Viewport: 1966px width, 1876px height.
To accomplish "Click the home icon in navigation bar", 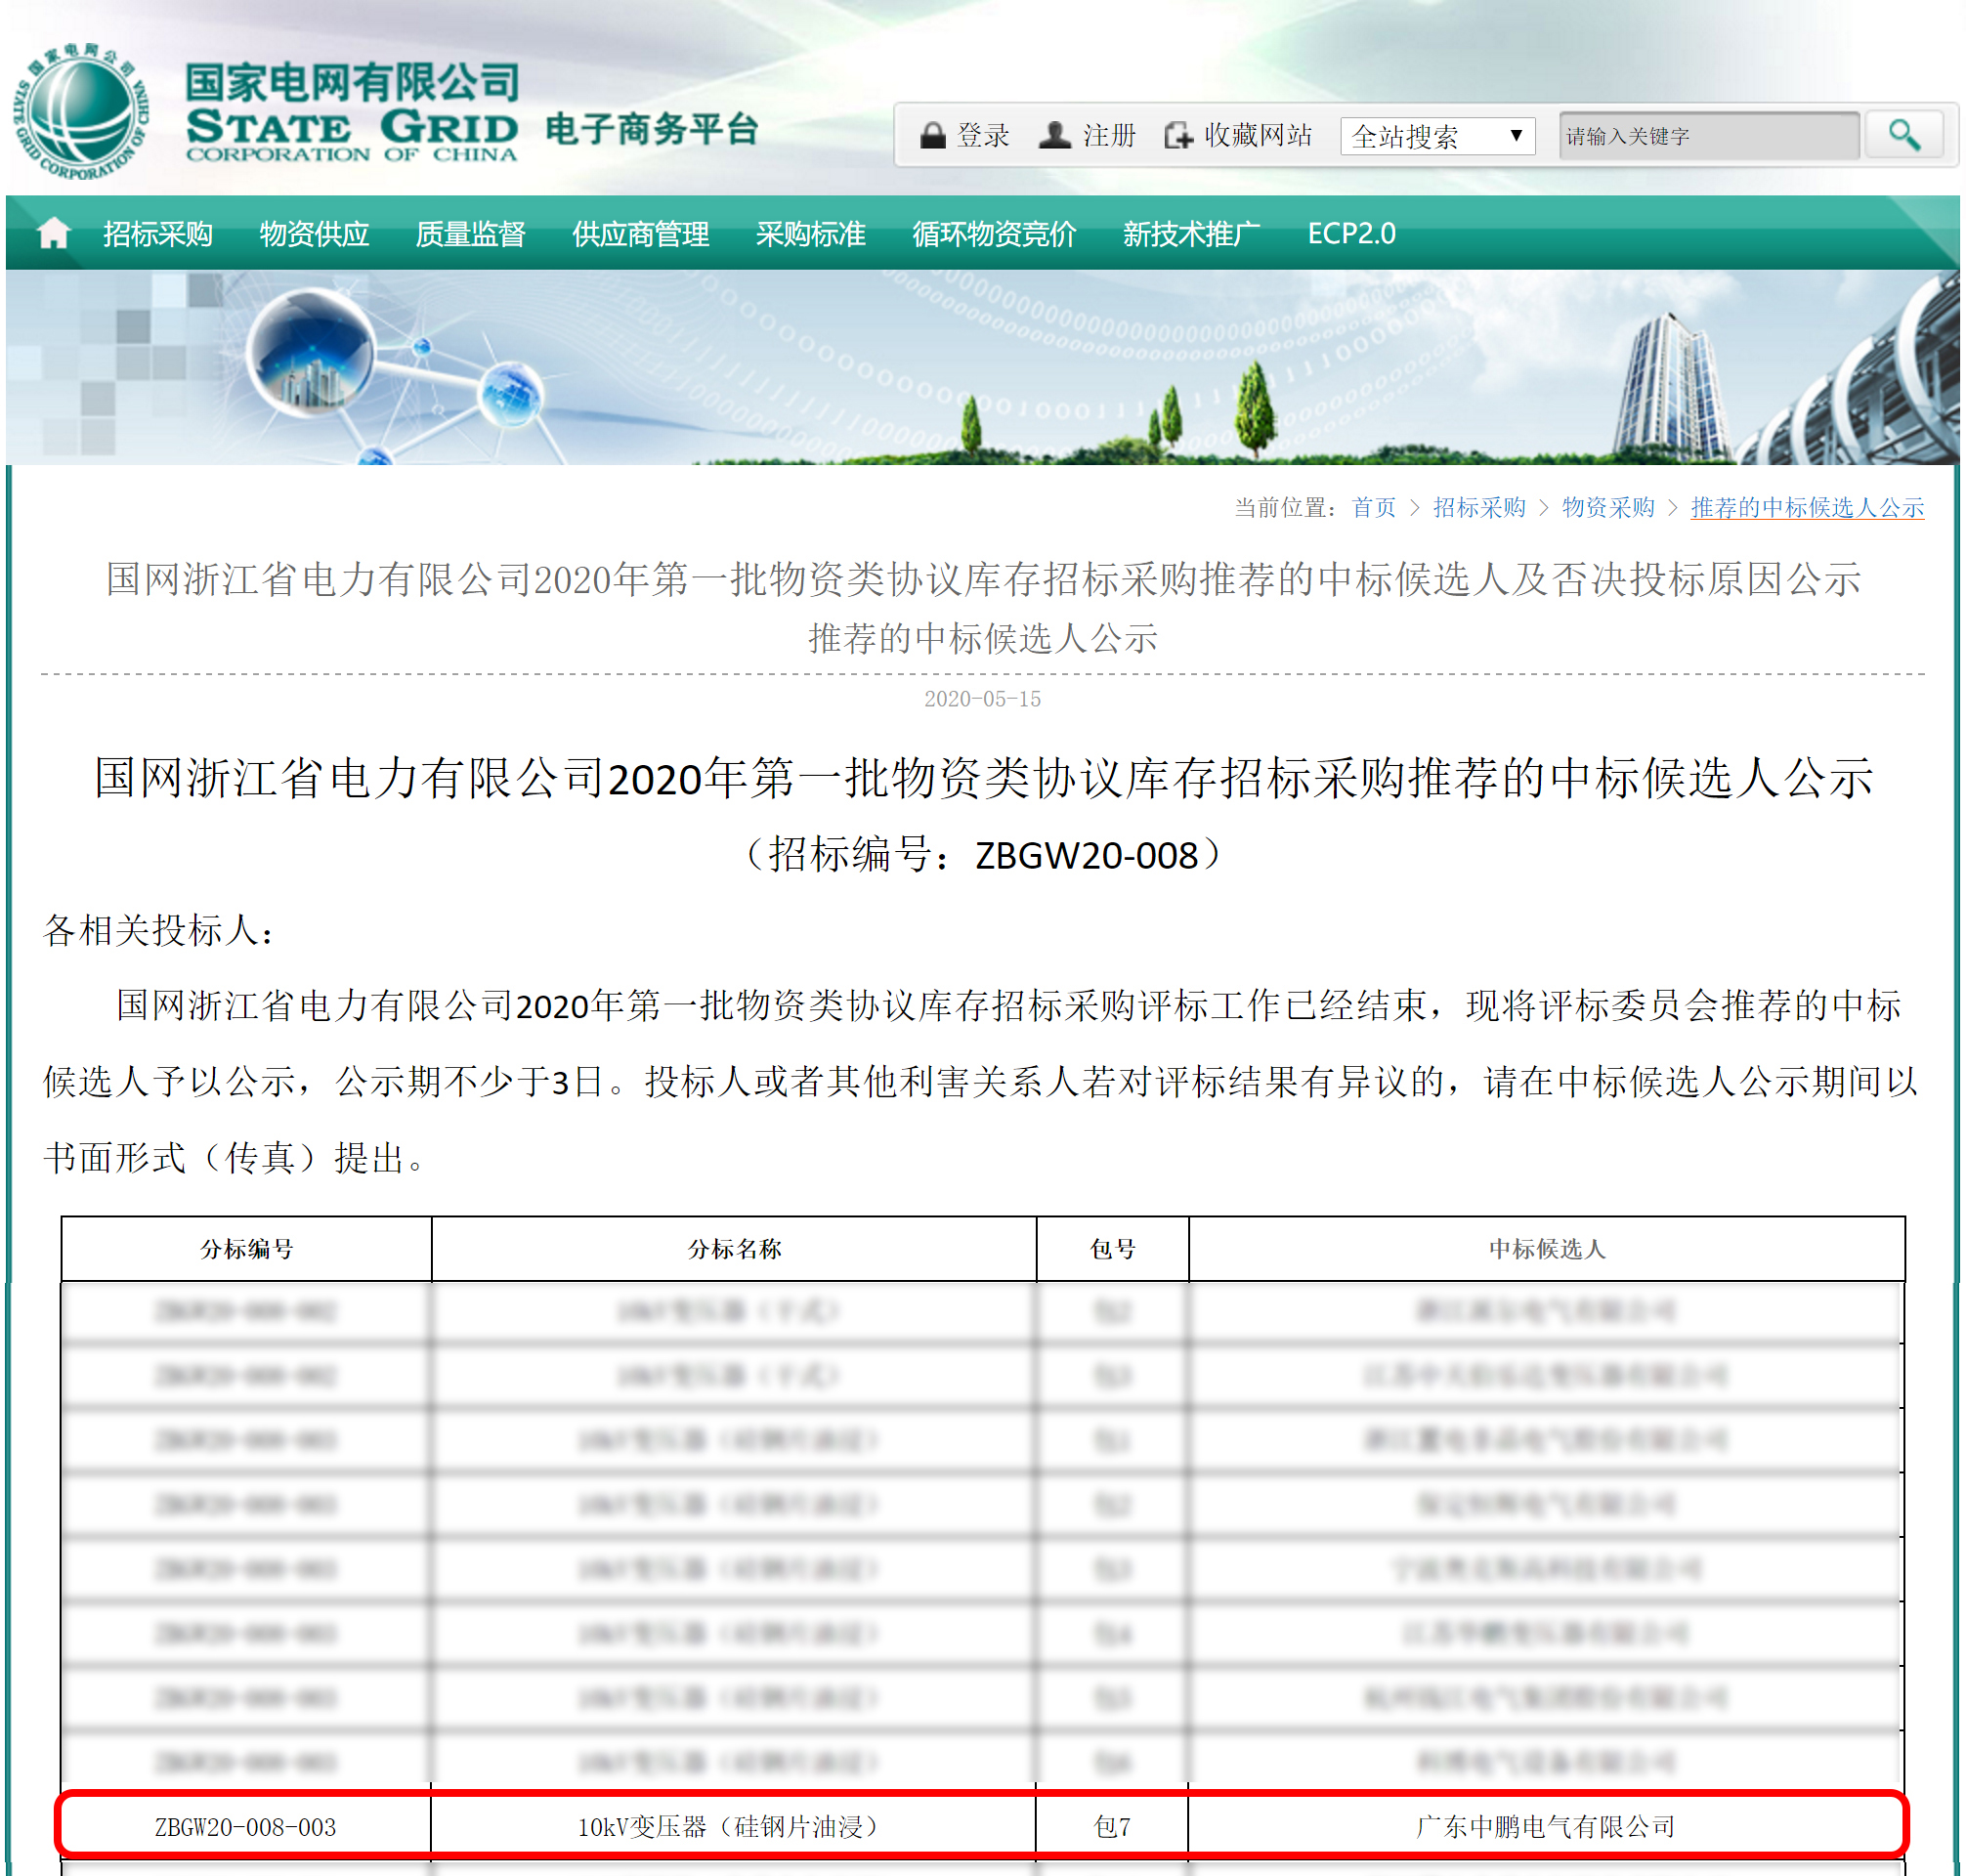I will (53, 234).
